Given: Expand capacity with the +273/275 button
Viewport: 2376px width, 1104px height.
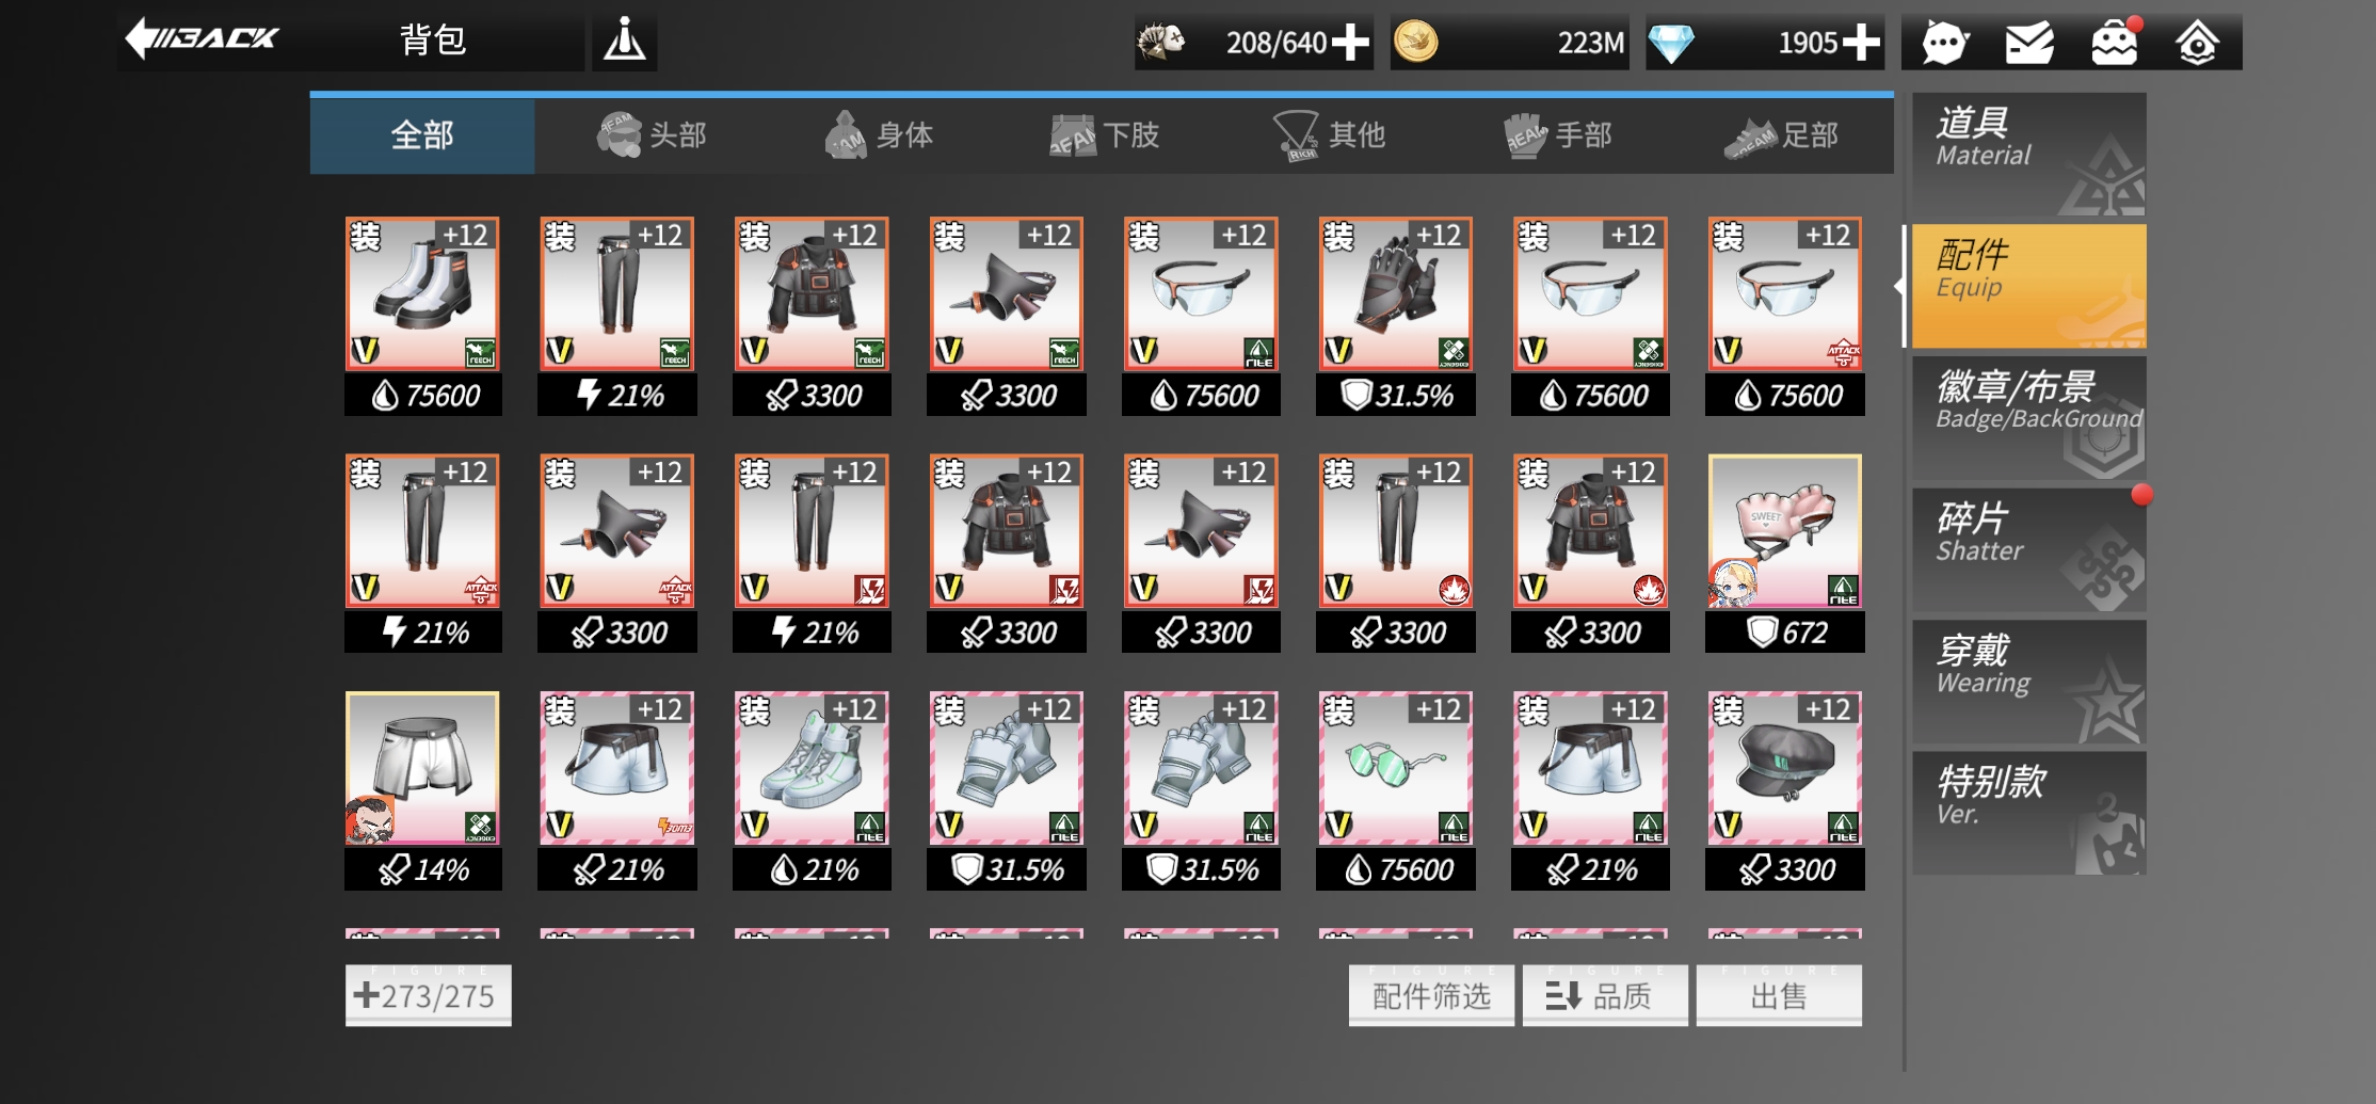Looking at the screenshot, I should (x=428, y=995).
